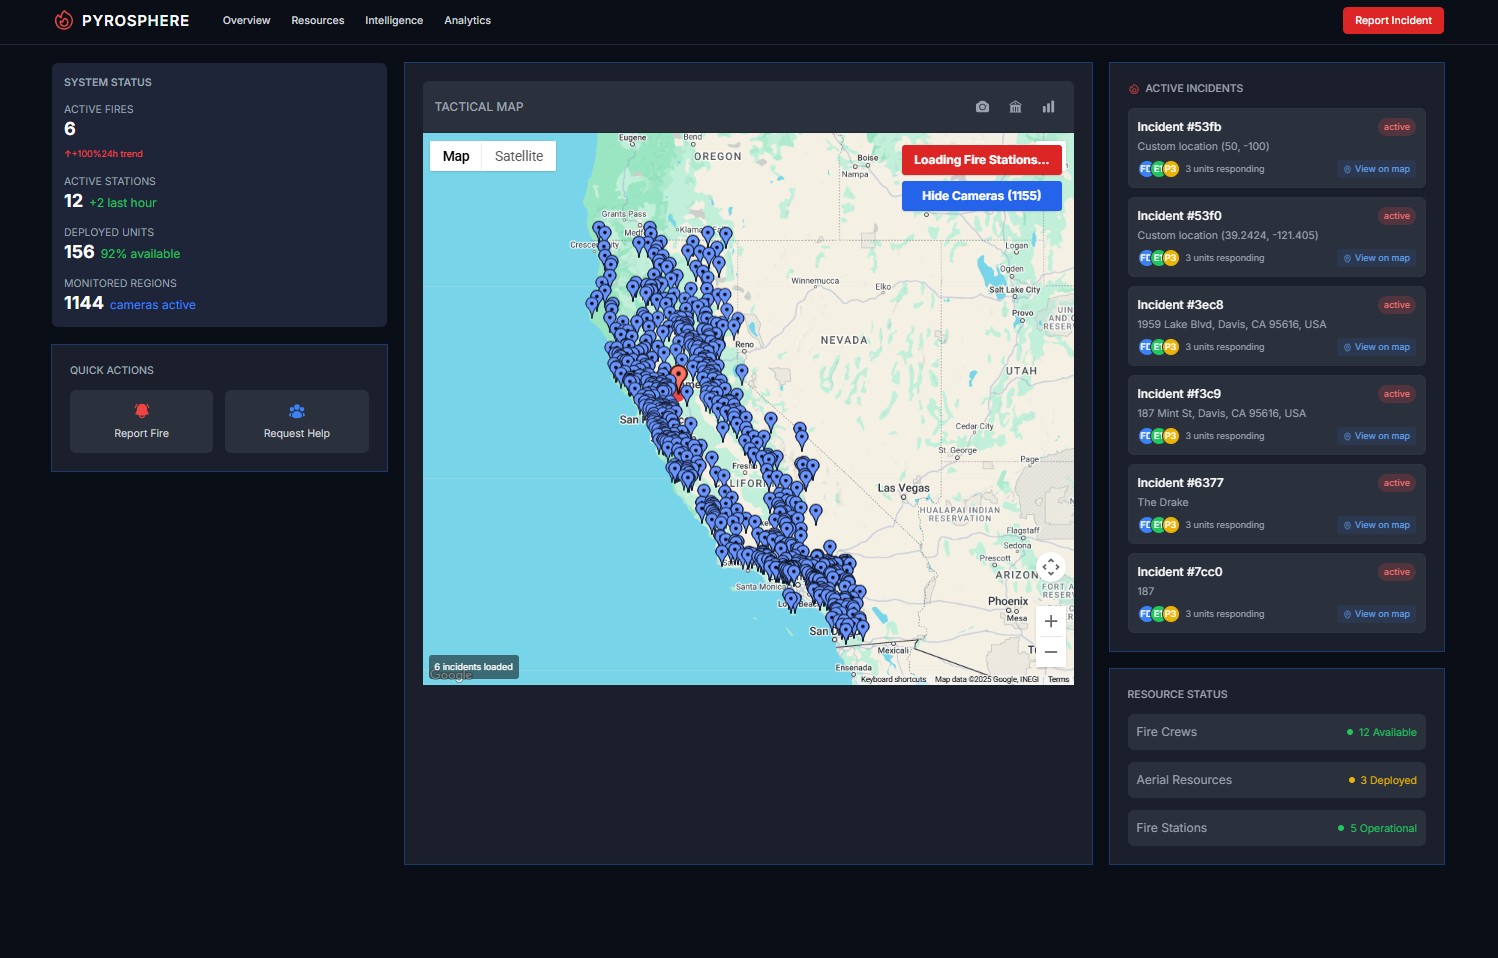Click '187 Mint St, Davis' address text

pyautogui.click(x=1221, y=413)
